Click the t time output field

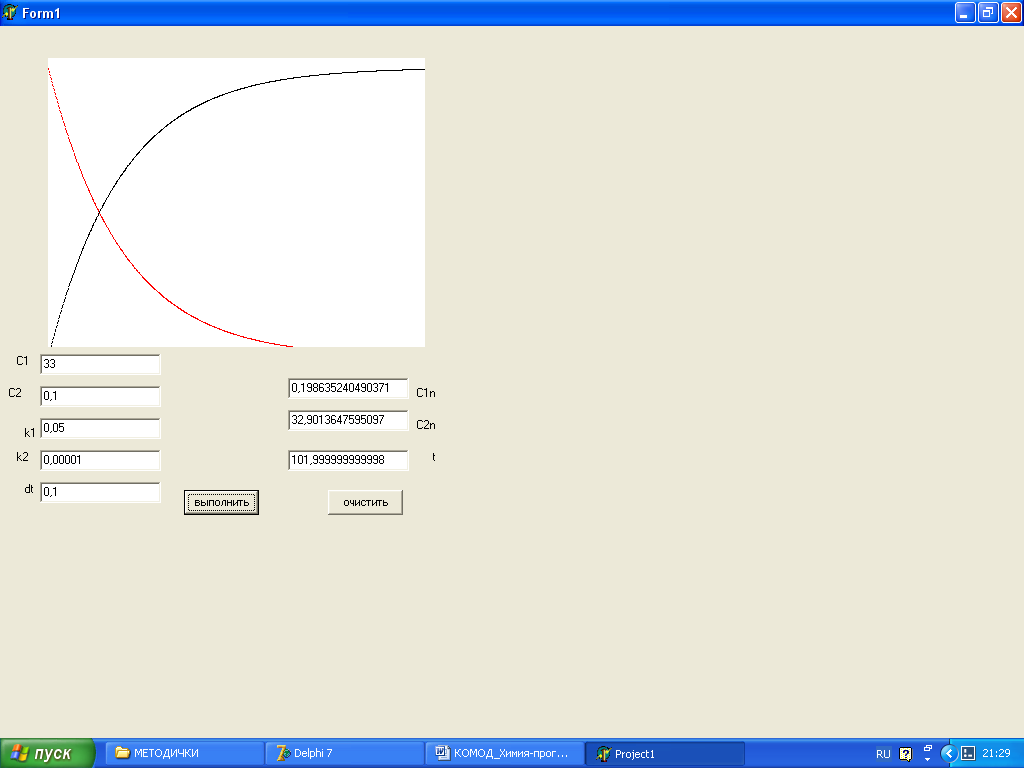tap(348, 460)
